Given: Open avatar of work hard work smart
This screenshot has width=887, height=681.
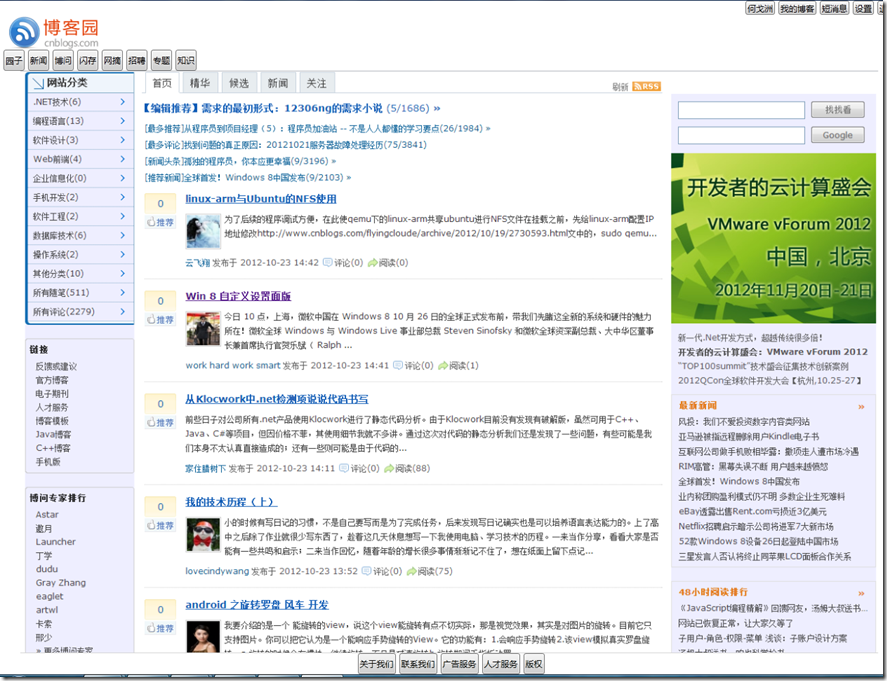Looking at the screenshot, I should tap(203, 328).
